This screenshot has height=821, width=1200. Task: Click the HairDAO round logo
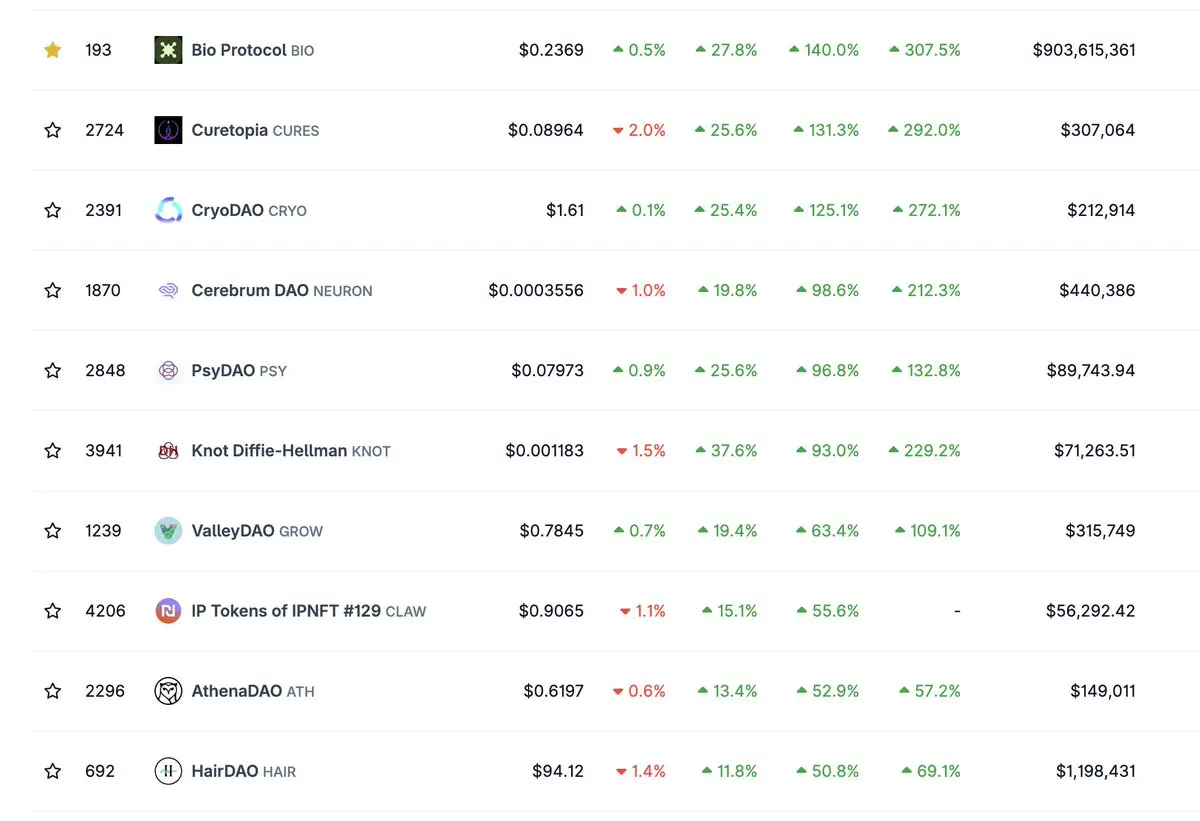click(x=168, y=771)
